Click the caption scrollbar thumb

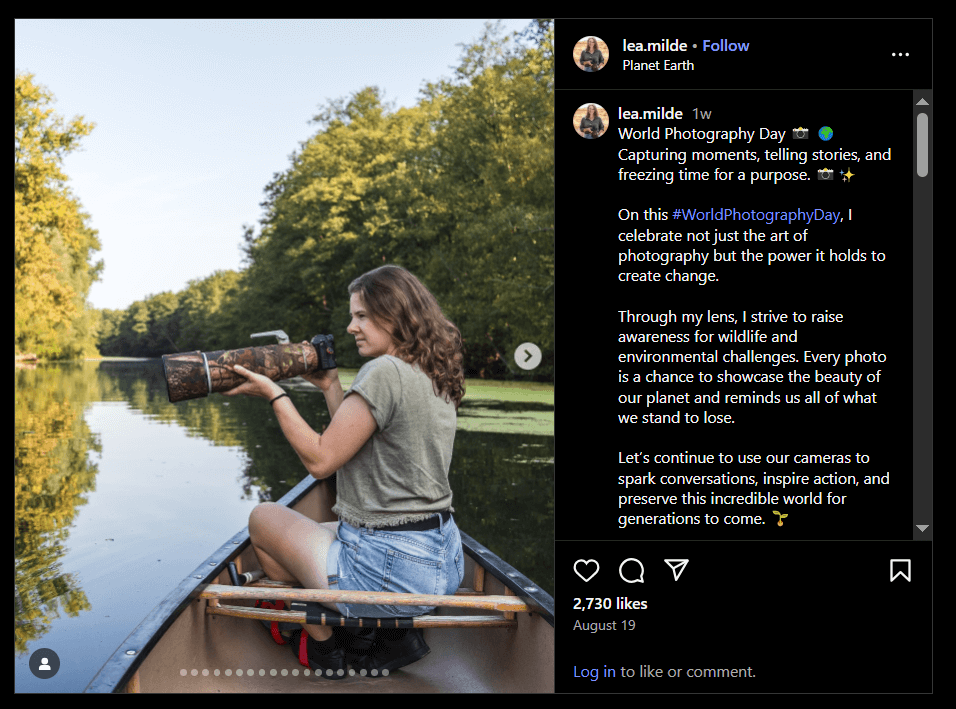[922, 145]
